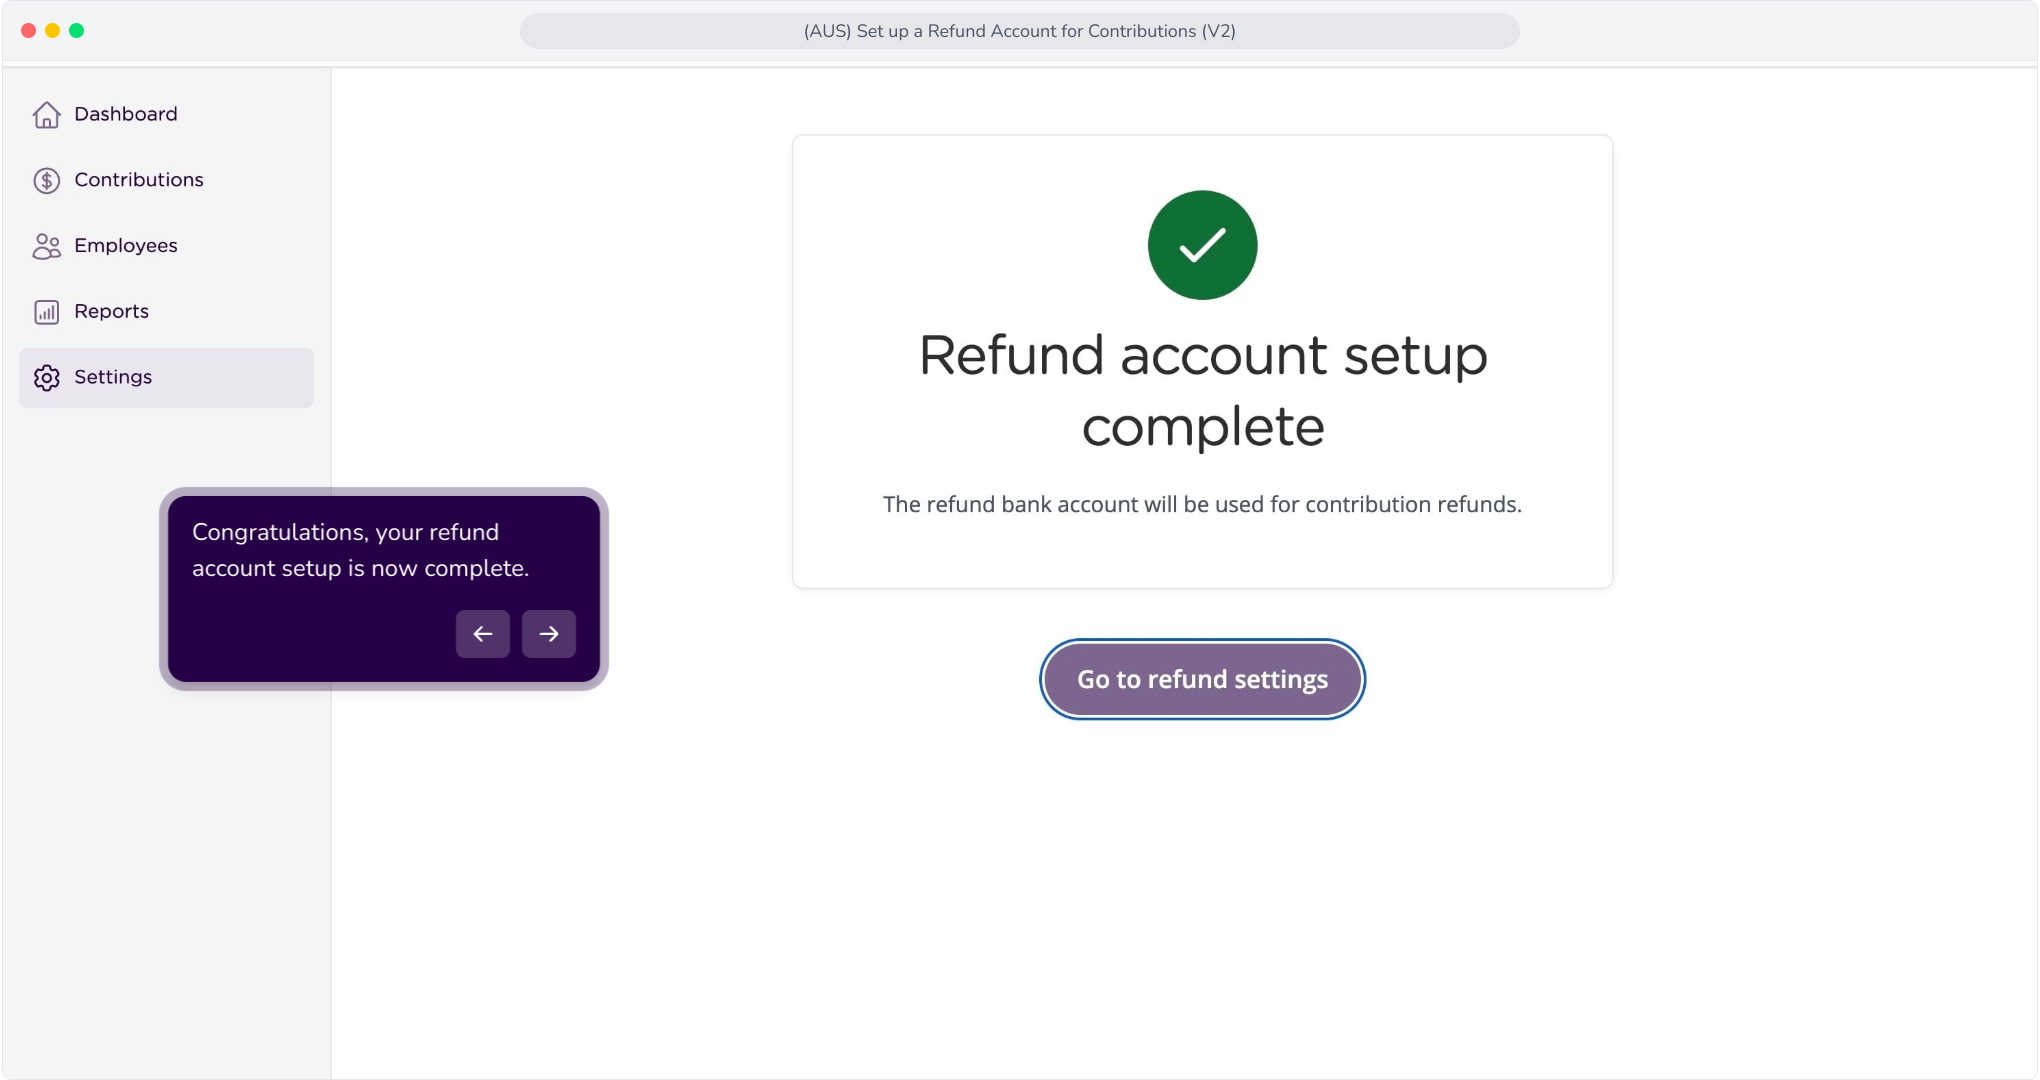
Task: Open the Settings sidebar entry
Action: tap(166, 378)
